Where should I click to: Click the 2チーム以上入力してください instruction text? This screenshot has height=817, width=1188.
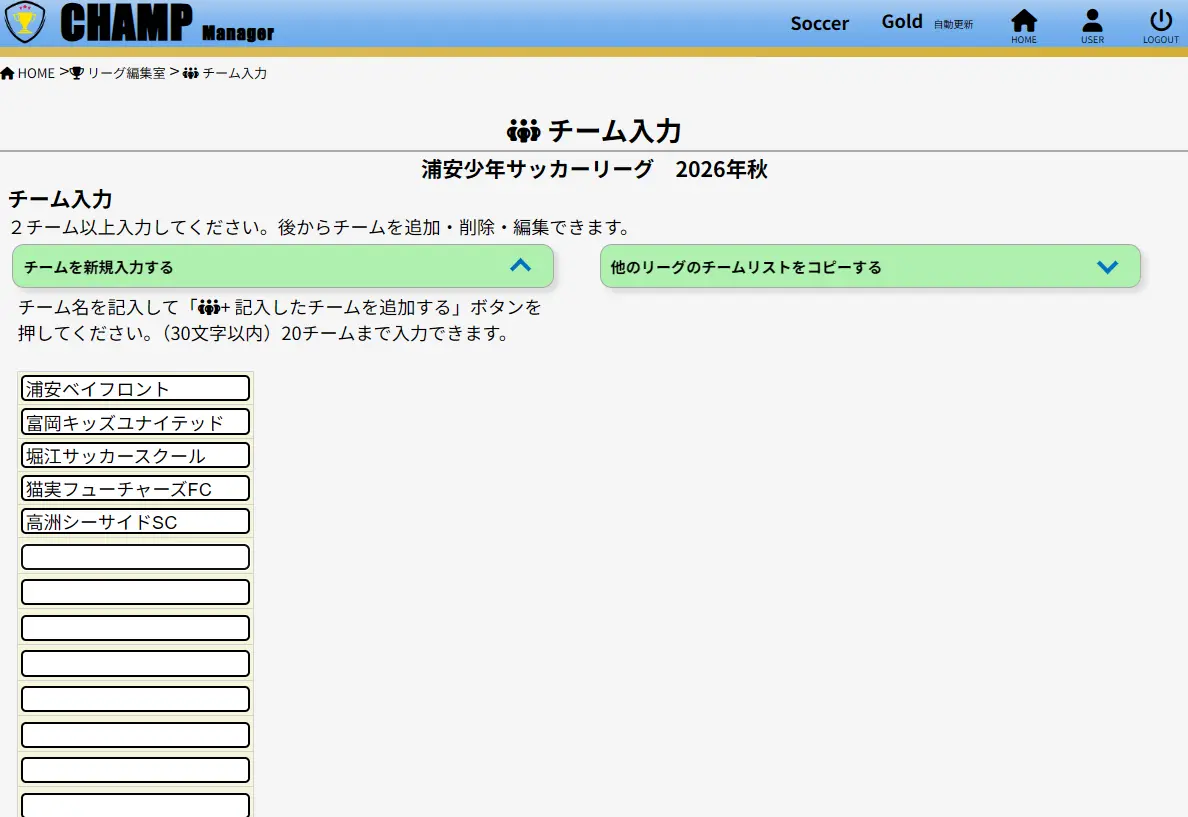coord(320,227)
